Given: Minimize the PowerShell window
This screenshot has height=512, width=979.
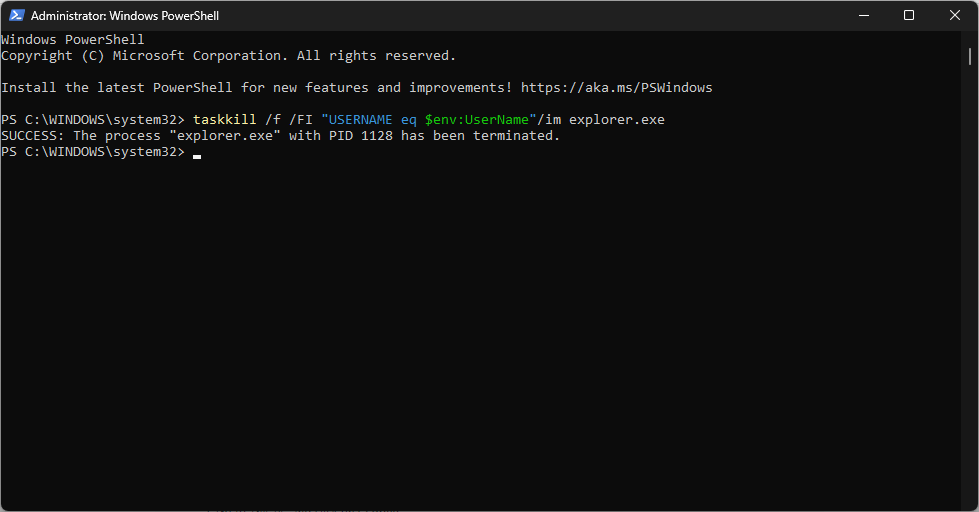Looking at the screenshot, I should (x=861, y=15).
